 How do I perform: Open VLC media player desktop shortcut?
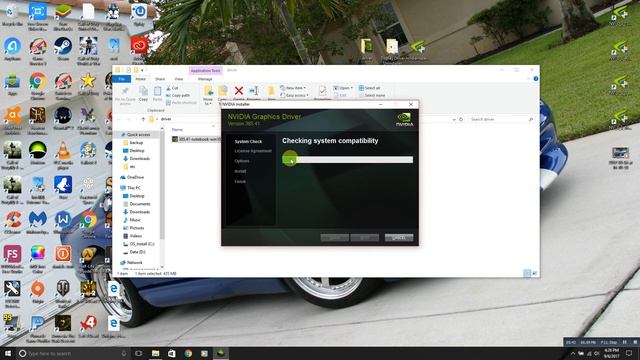[63, 151]
